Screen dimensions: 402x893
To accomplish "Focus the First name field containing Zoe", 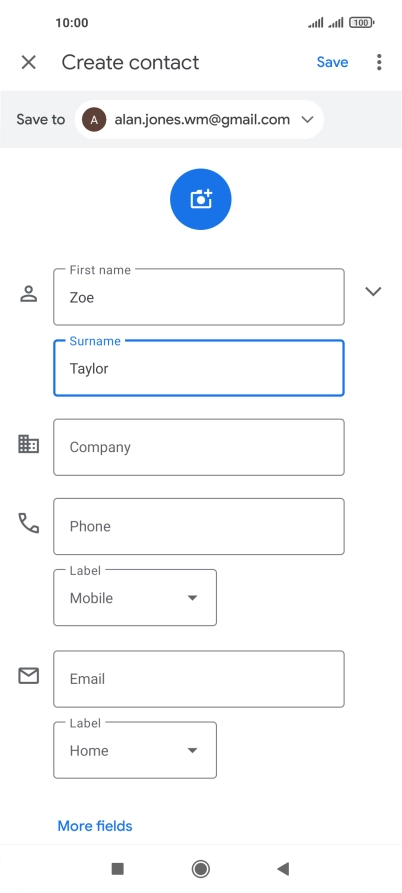I will (199, 297).
